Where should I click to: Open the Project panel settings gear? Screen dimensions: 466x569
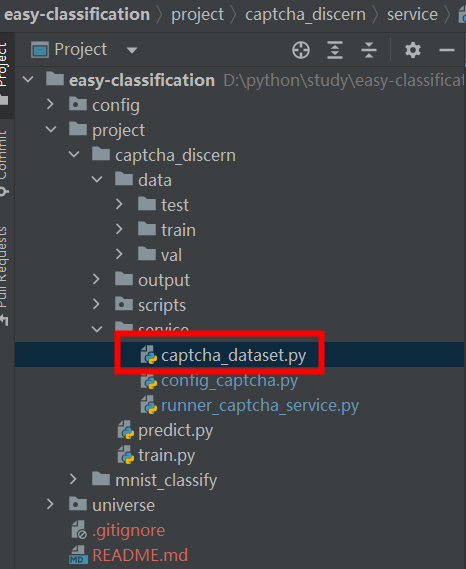(413, 50)
